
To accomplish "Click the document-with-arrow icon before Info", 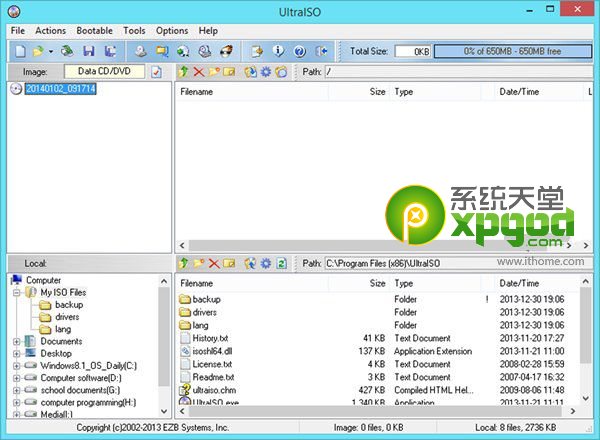I will coord(257,51).
